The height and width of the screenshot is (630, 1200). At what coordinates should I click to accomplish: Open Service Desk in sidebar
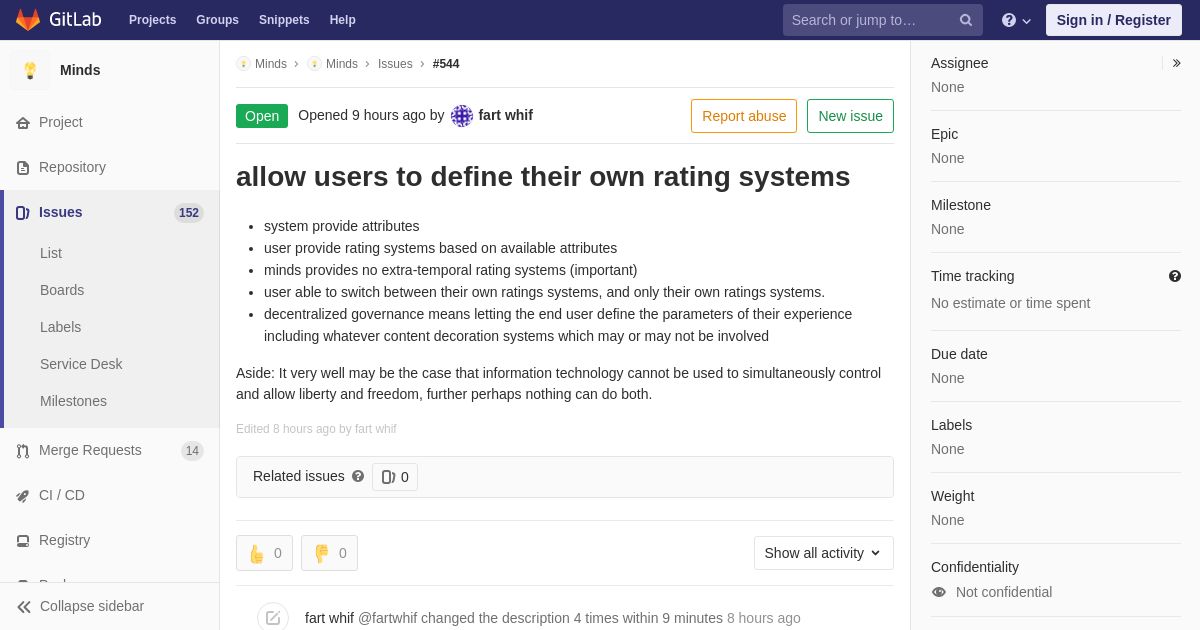pyautogui.click(x=81, y=364)
